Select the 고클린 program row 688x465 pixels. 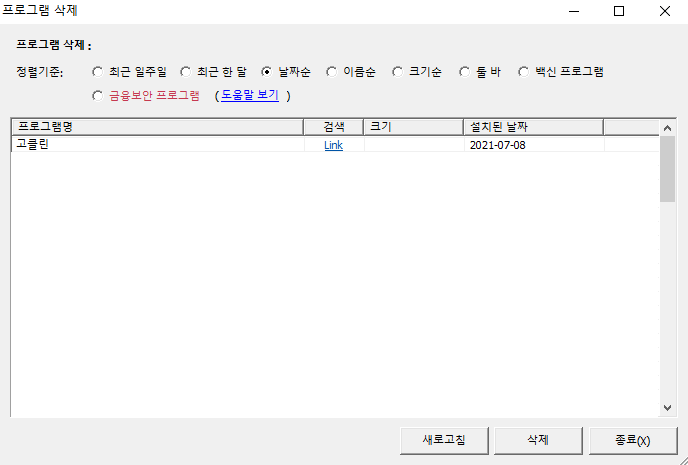(x=335, y=145)
